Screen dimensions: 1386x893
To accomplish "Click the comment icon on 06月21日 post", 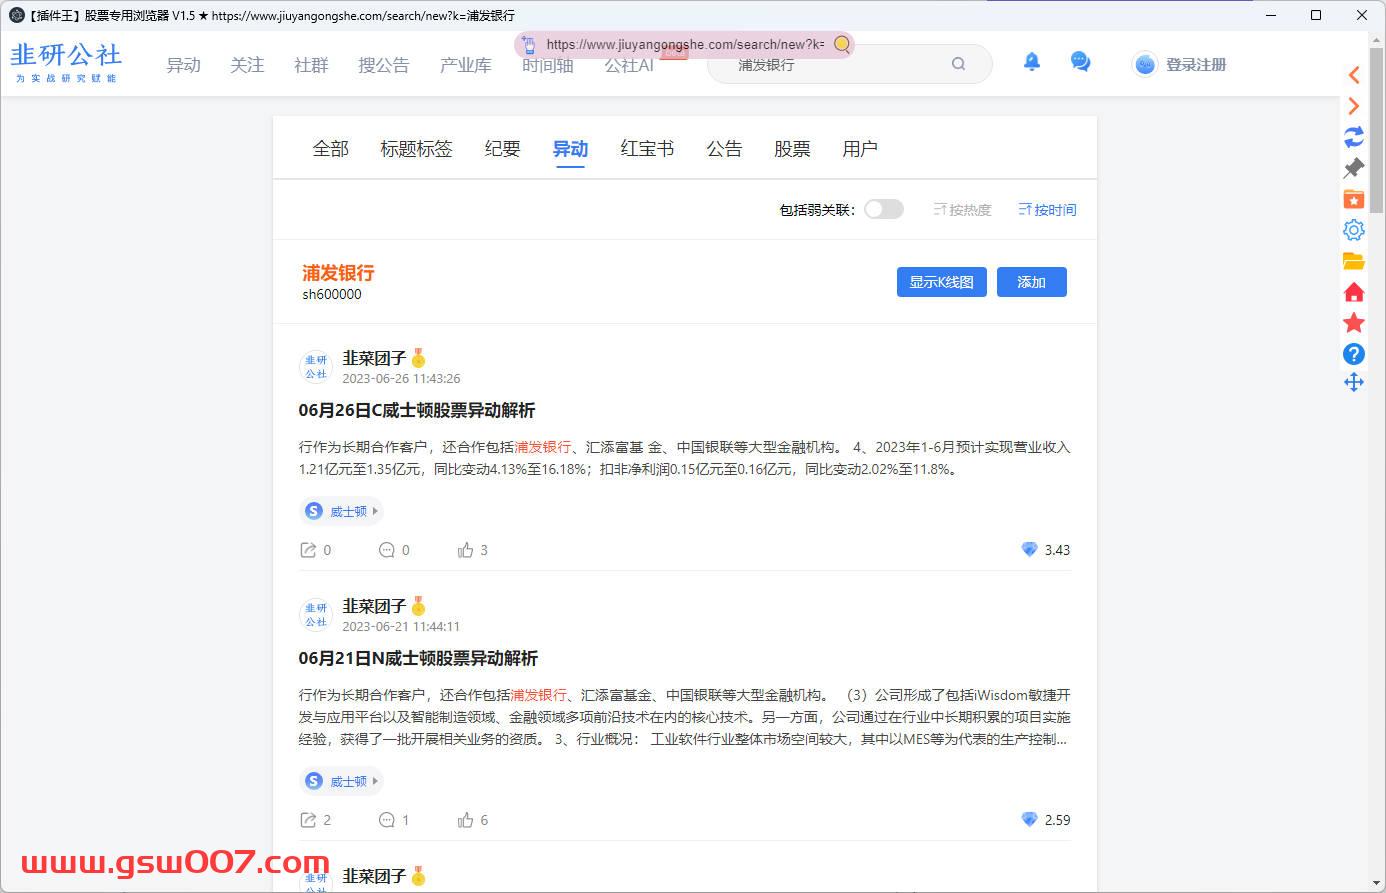I will coord(387,820).
